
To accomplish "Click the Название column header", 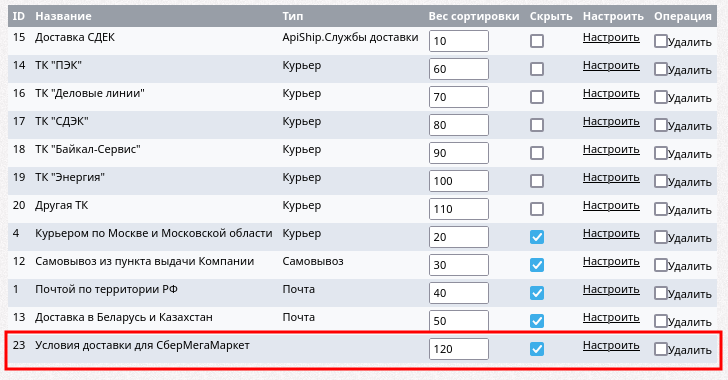I will click(64, 16).
